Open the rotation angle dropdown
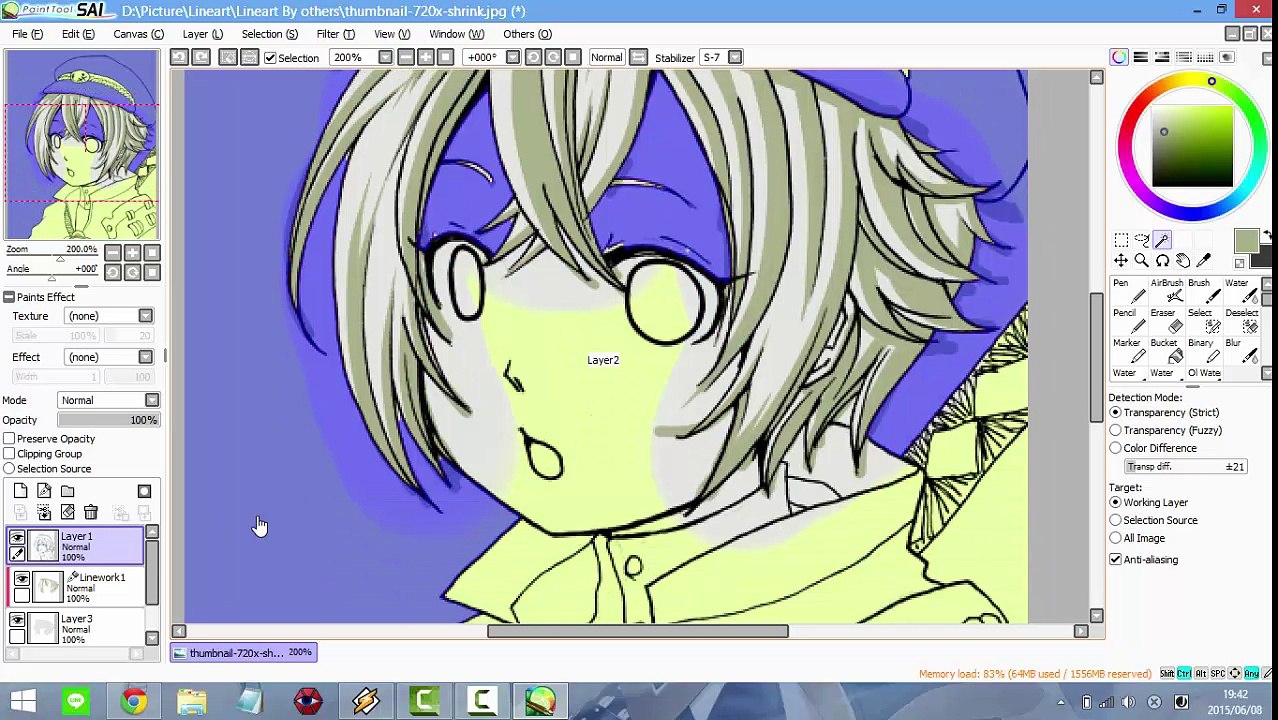Image resolution: width=1278 pixels, height=720 pixels. [513, 57]
